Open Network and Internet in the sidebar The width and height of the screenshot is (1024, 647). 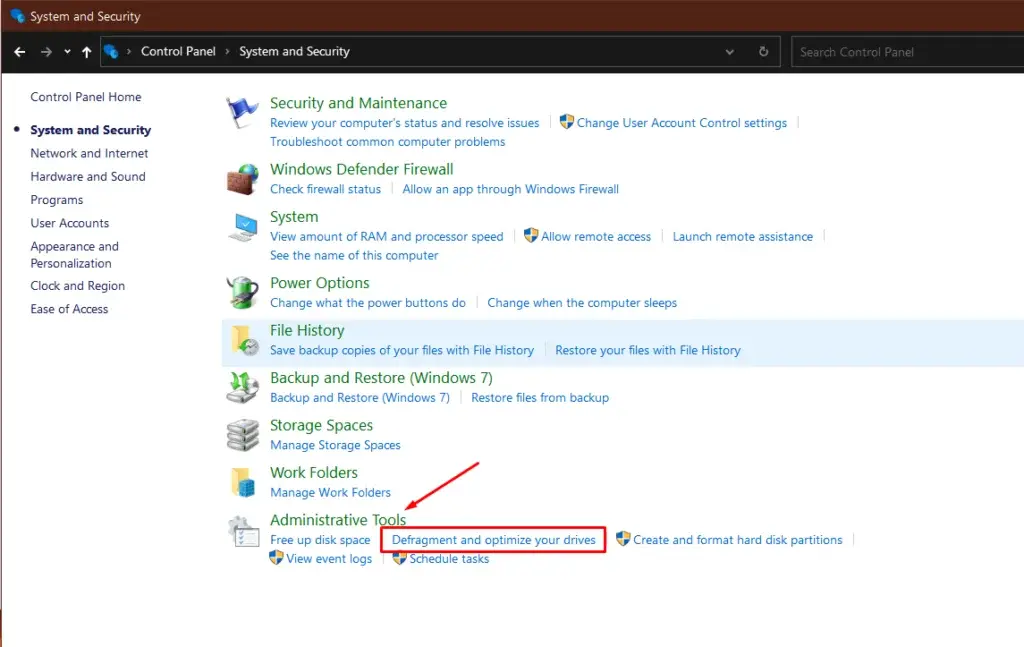[x=89, y=153]
